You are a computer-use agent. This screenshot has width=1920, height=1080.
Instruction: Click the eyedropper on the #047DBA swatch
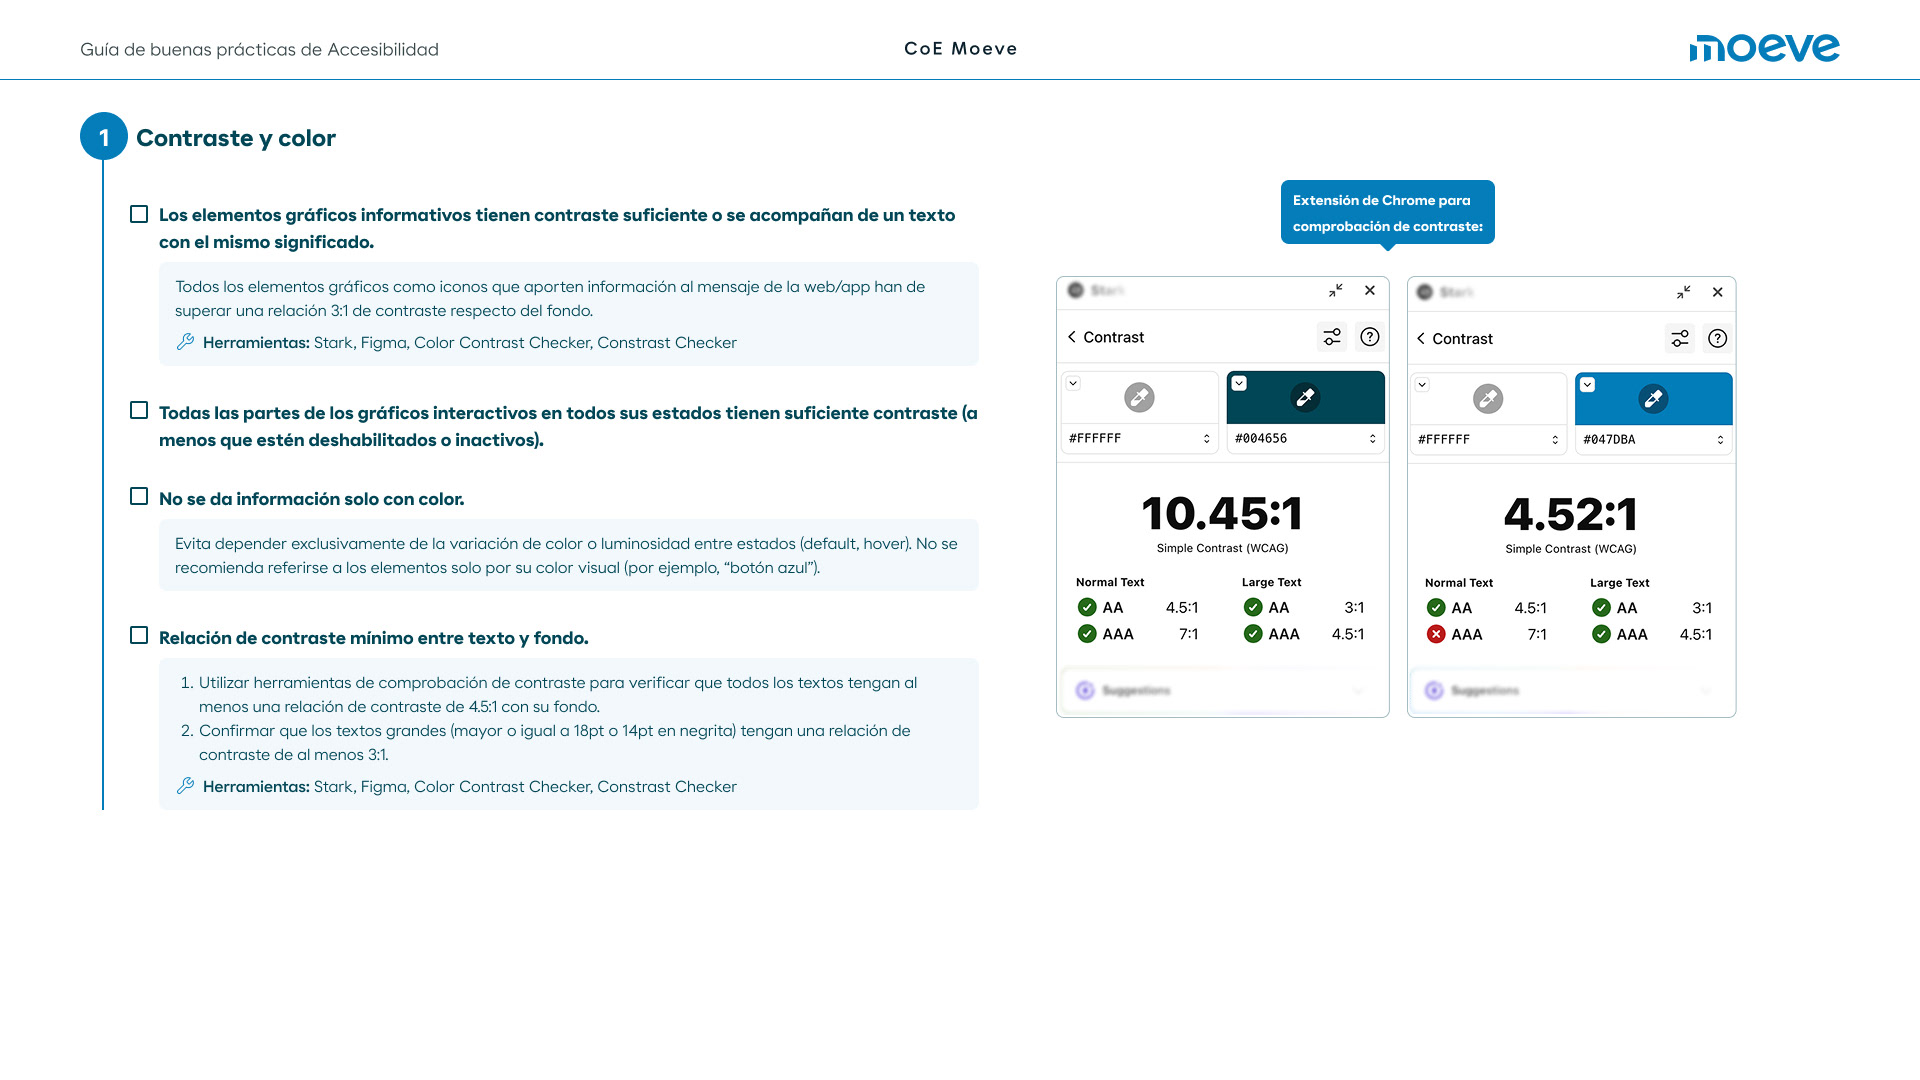[1653, 399]
